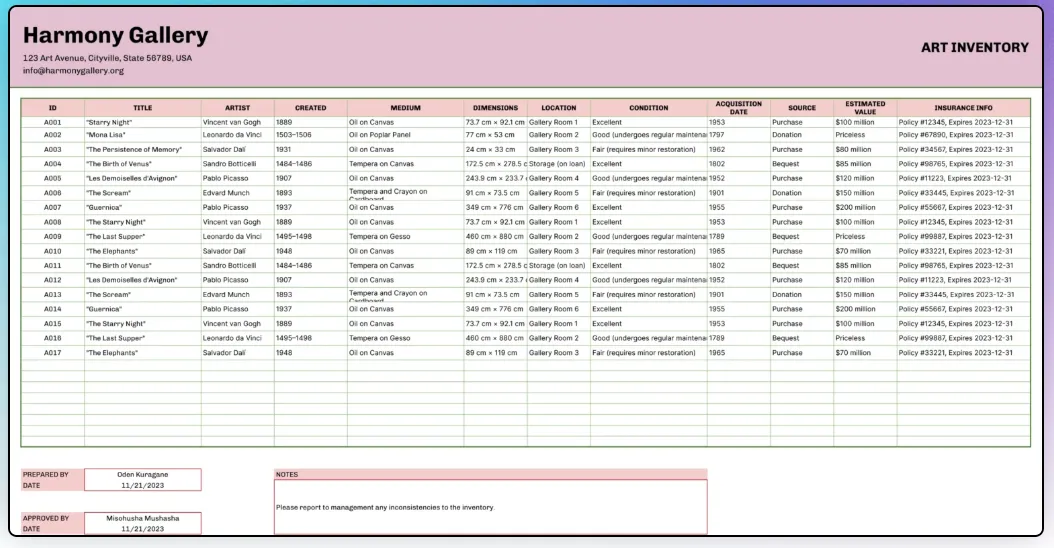Click the LOCATION column header
Viewport: 1054px width, 548px height.
(x=559, y=108)
